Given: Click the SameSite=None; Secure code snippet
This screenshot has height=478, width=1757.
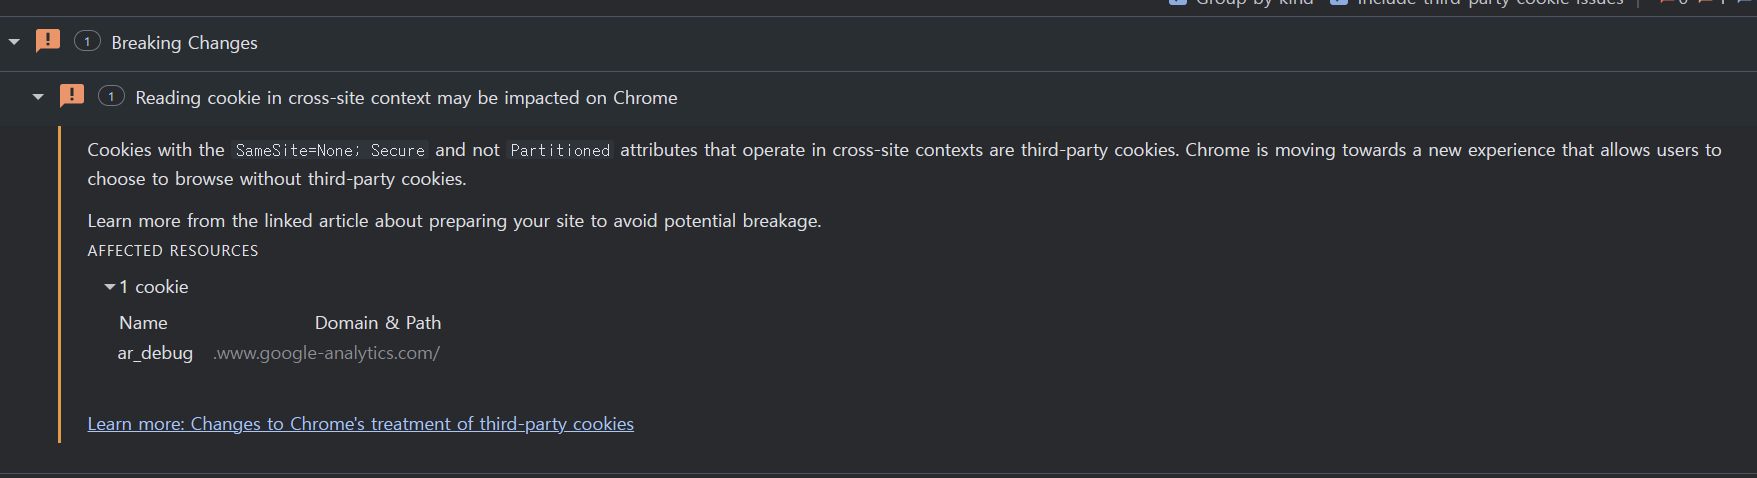Looking at the screenshot, I should [x=330, y=150].
